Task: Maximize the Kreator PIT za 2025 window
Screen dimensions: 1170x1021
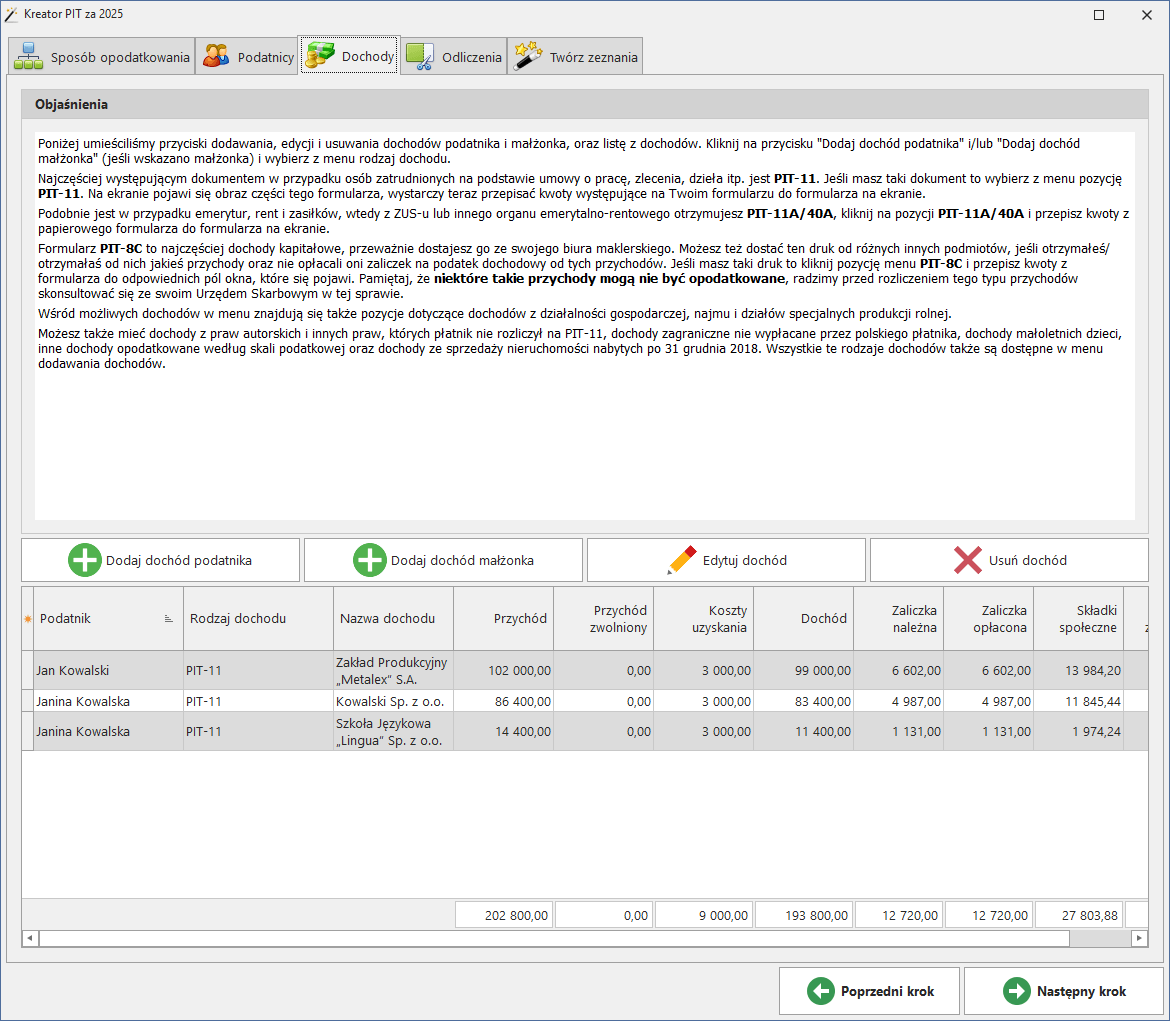Action: tap(1098, 15)
